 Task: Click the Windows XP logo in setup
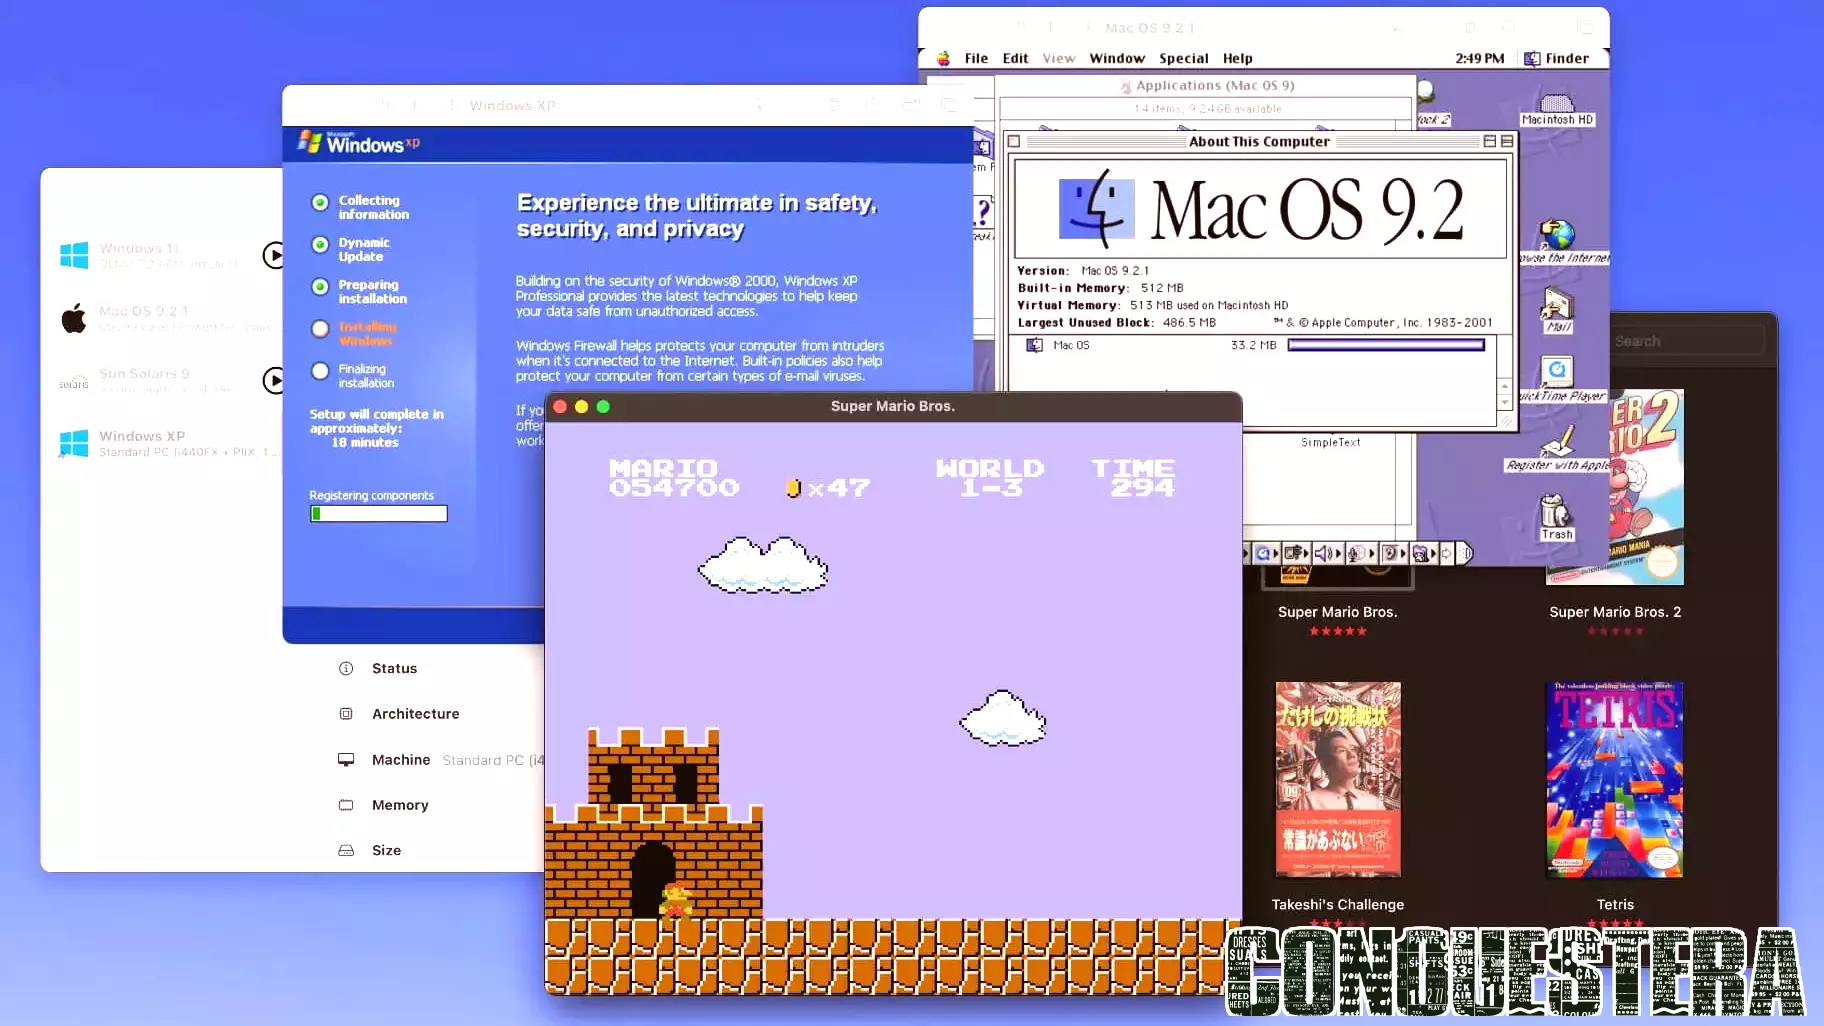(x=358, y=143)
